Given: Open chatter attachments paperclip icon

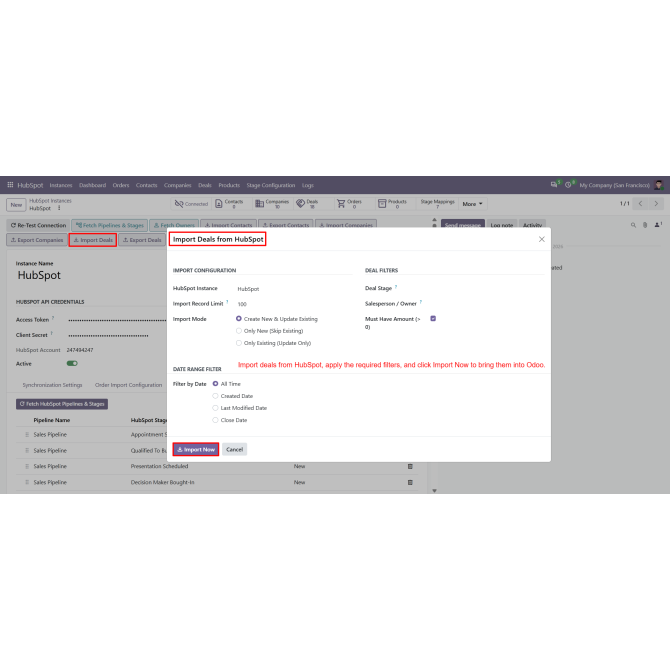Looking at the screenshot, I should tap(645, 225).
